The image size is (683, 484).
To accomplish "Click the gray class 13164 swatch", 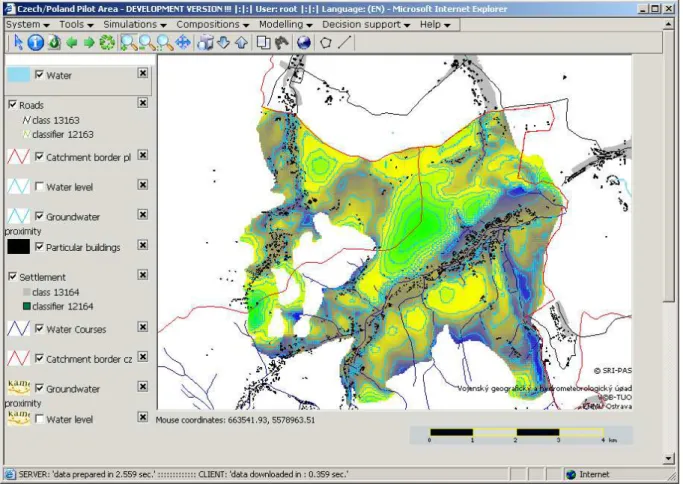I will click(x=27, y=292).
